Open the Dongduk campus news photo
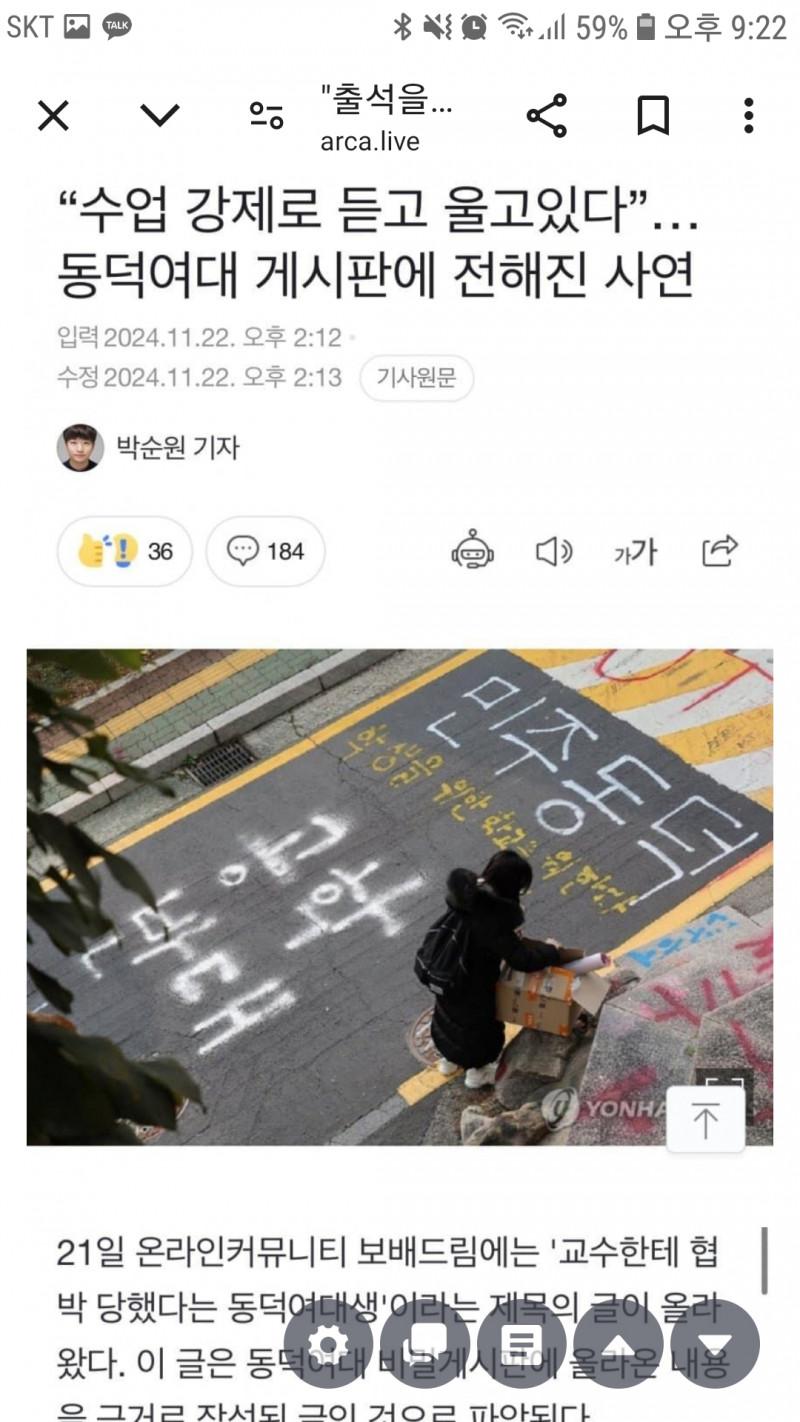The image size is (800, 1422). 400,897
